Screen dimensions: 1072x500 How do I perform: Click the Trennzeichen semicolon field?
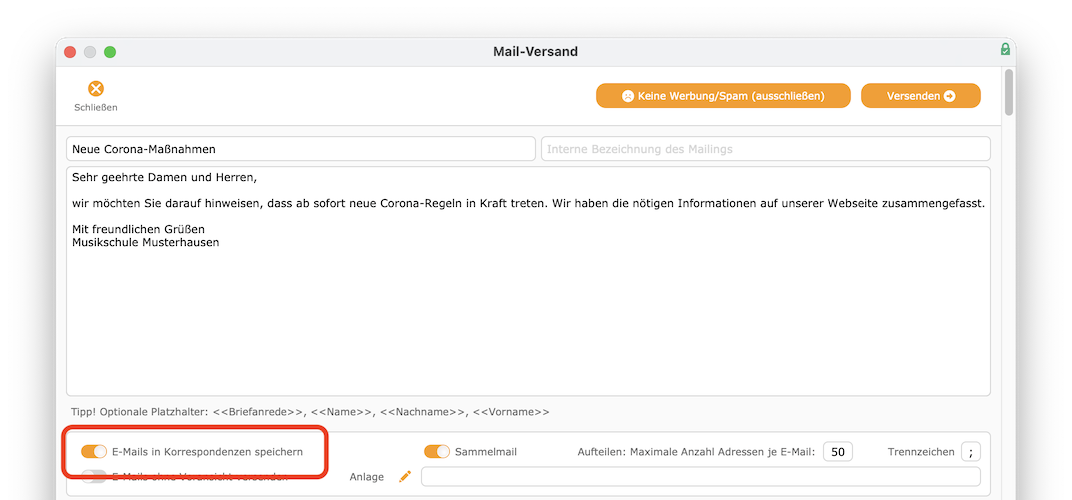[971, 451]
